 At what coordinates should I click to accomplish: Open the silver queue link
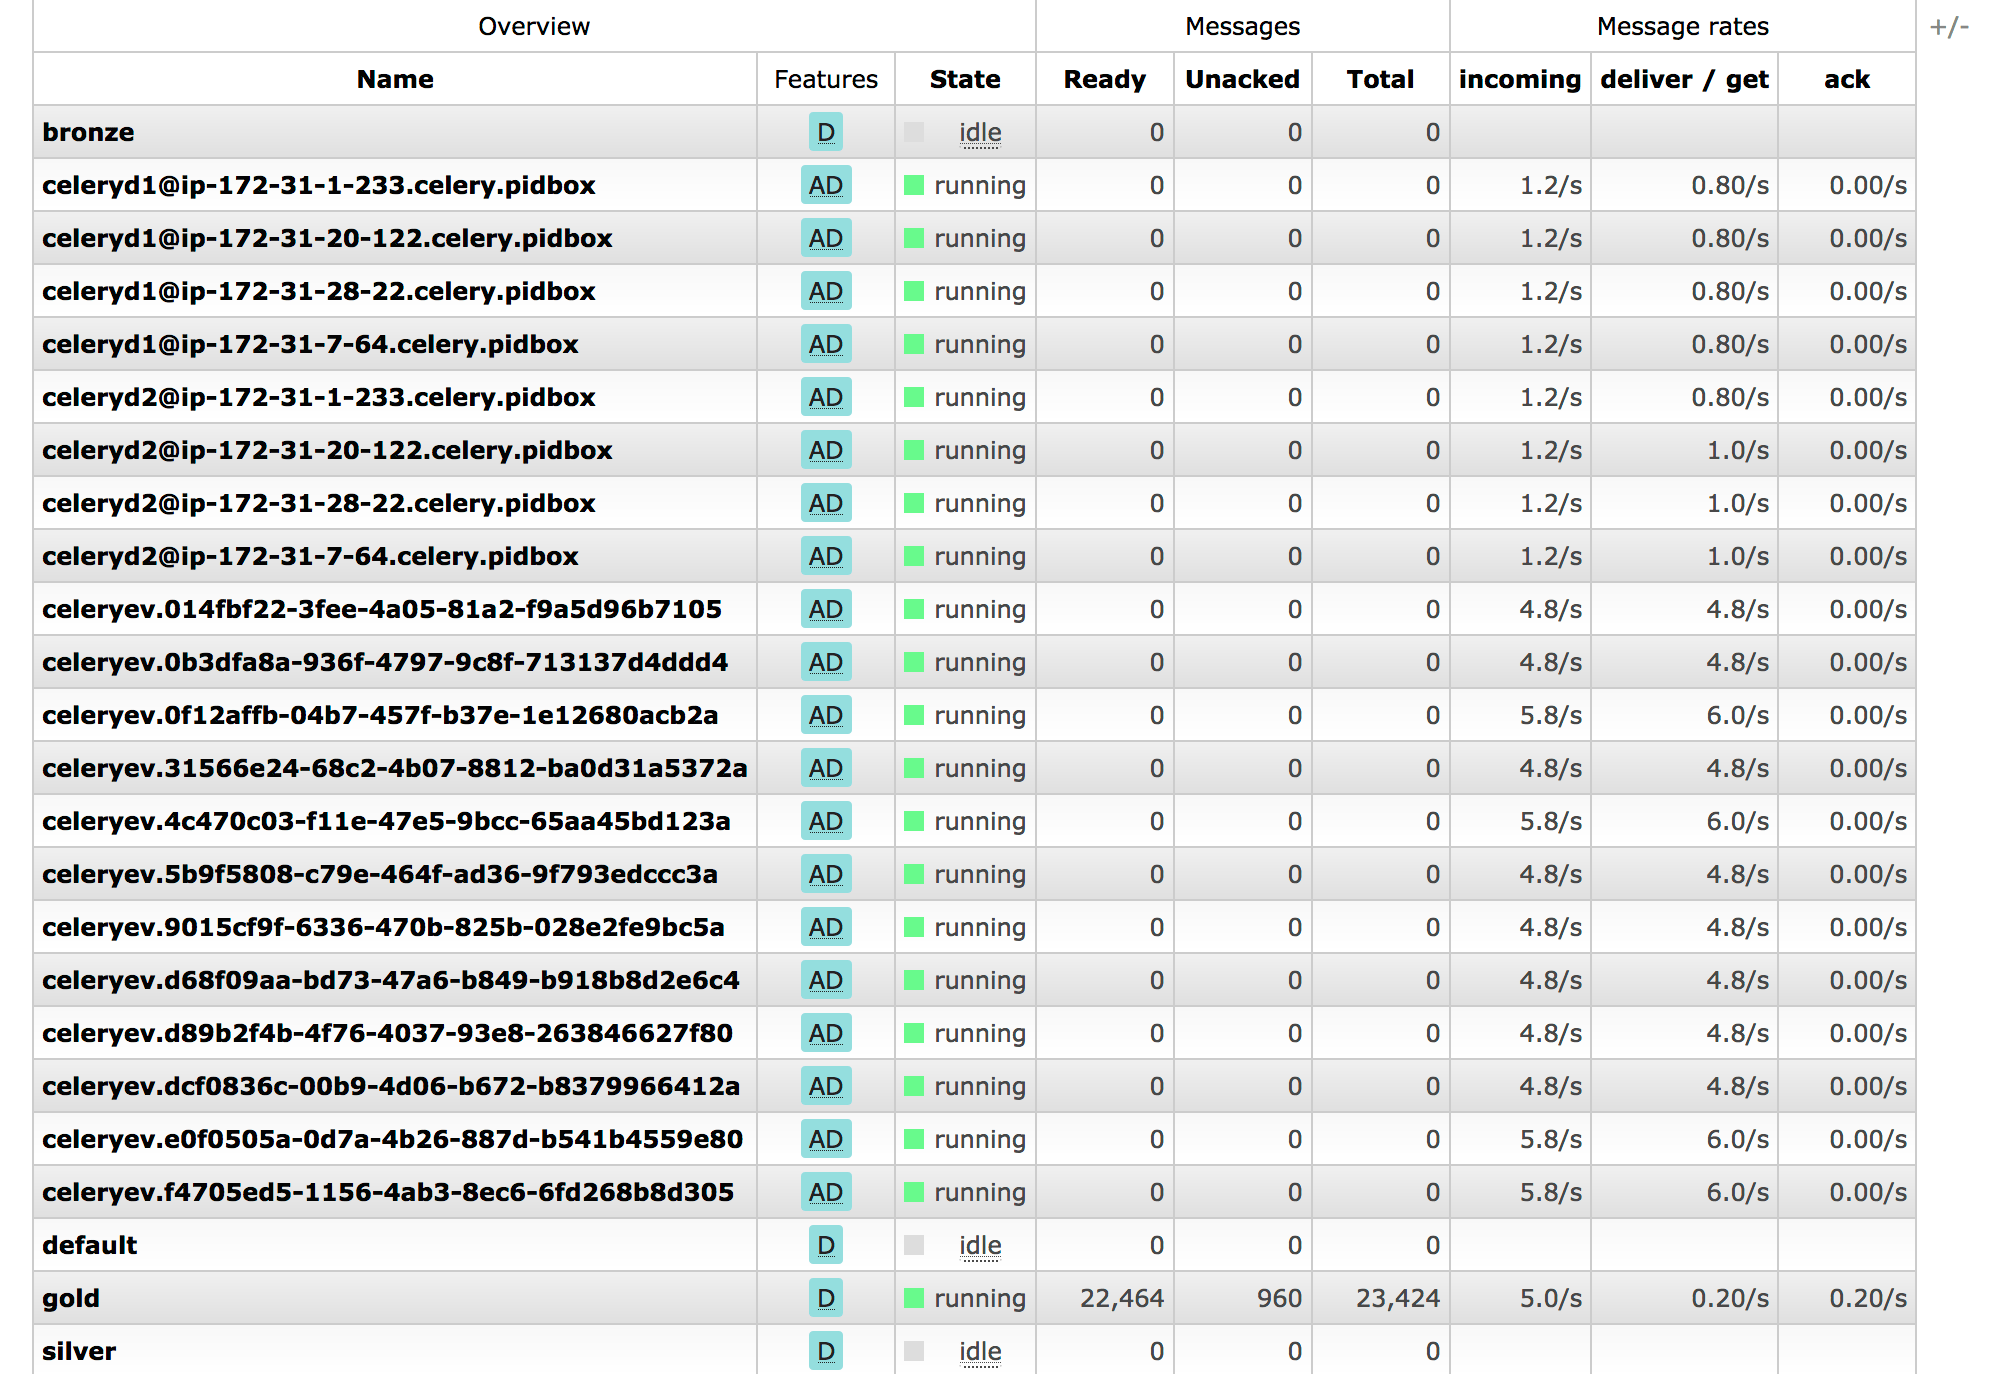pyautogui.click(x=79, y=1351)
